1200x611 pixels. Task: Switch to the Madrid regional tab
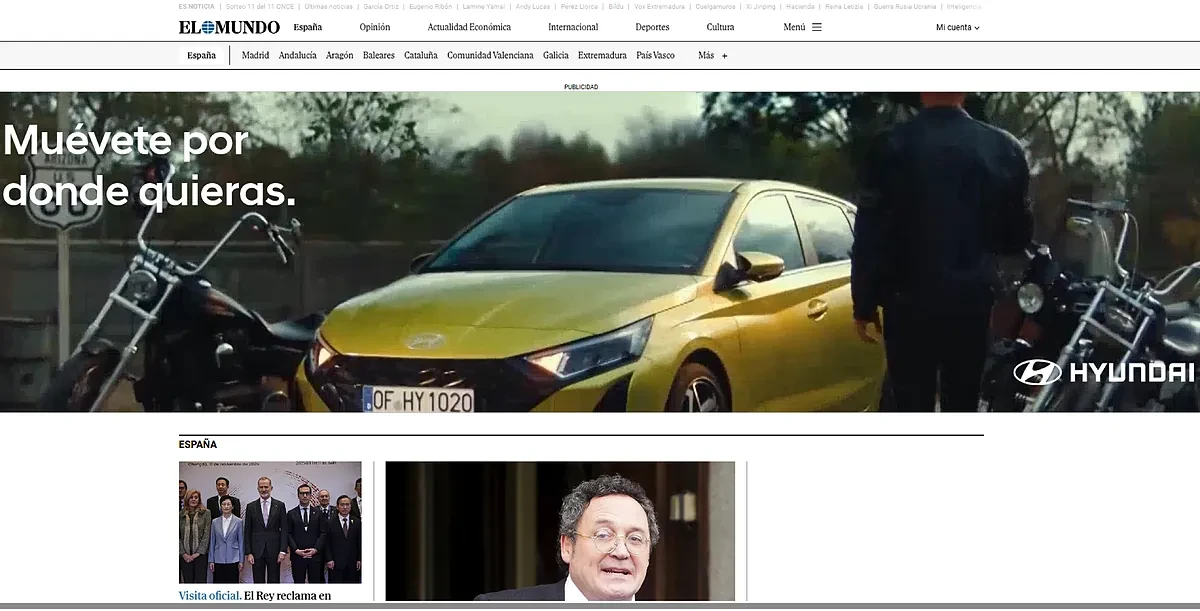pyautogui.click(x=255, y=55)
